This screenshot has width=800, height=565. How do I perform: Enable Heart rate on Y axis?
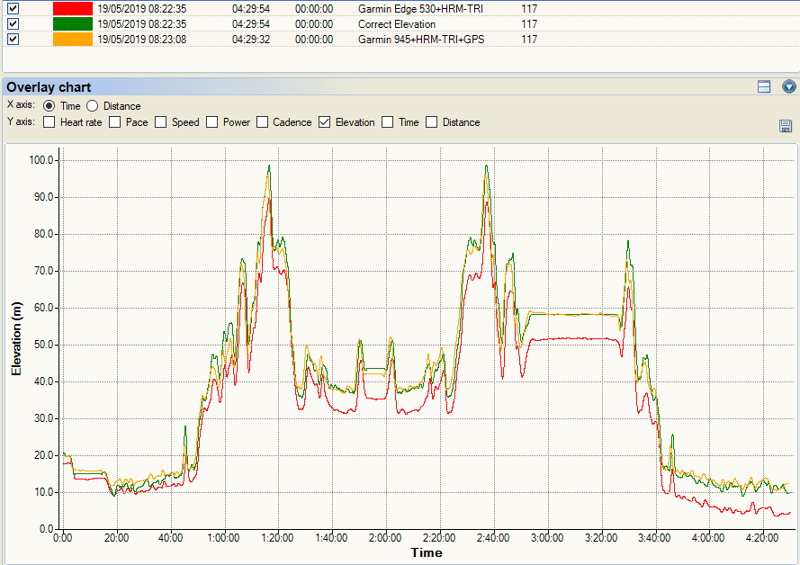click(49, 122)
